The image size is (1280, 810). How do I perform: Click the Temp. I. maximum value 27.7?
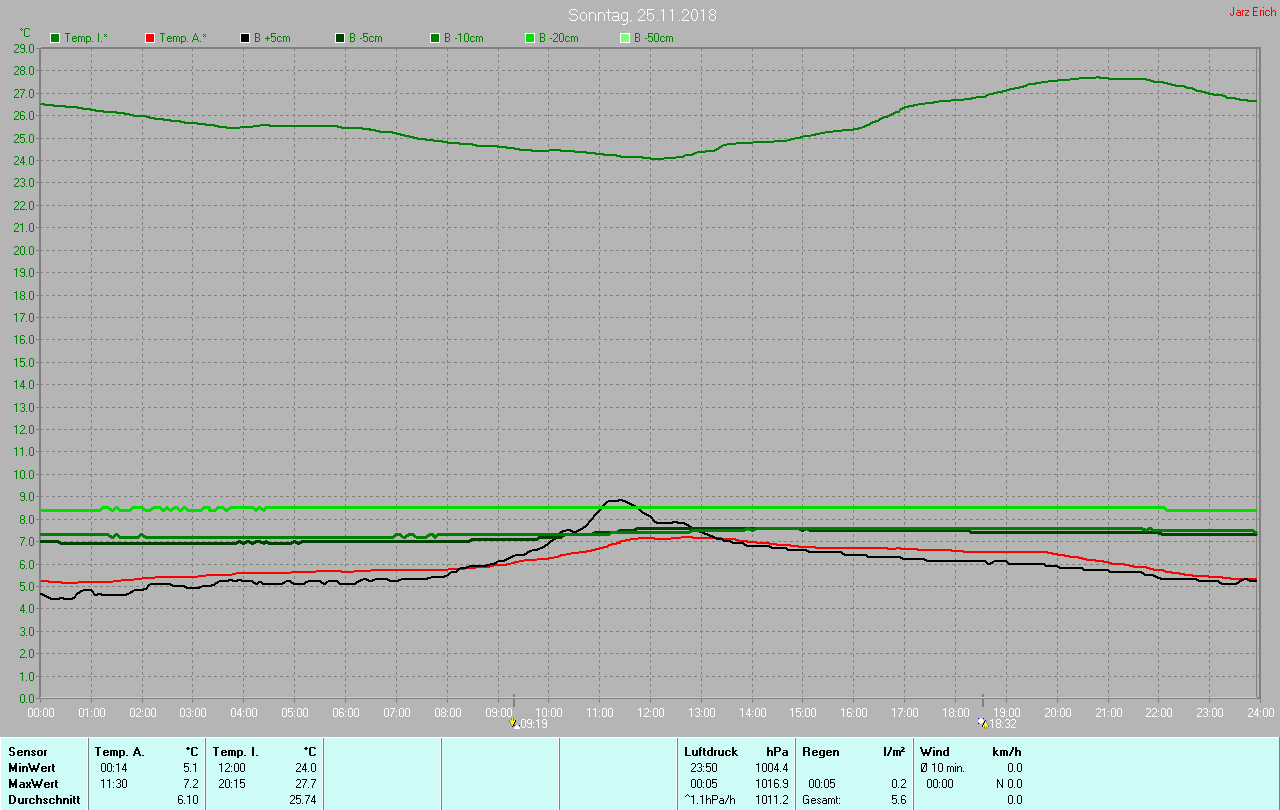[x=305, y=784]
